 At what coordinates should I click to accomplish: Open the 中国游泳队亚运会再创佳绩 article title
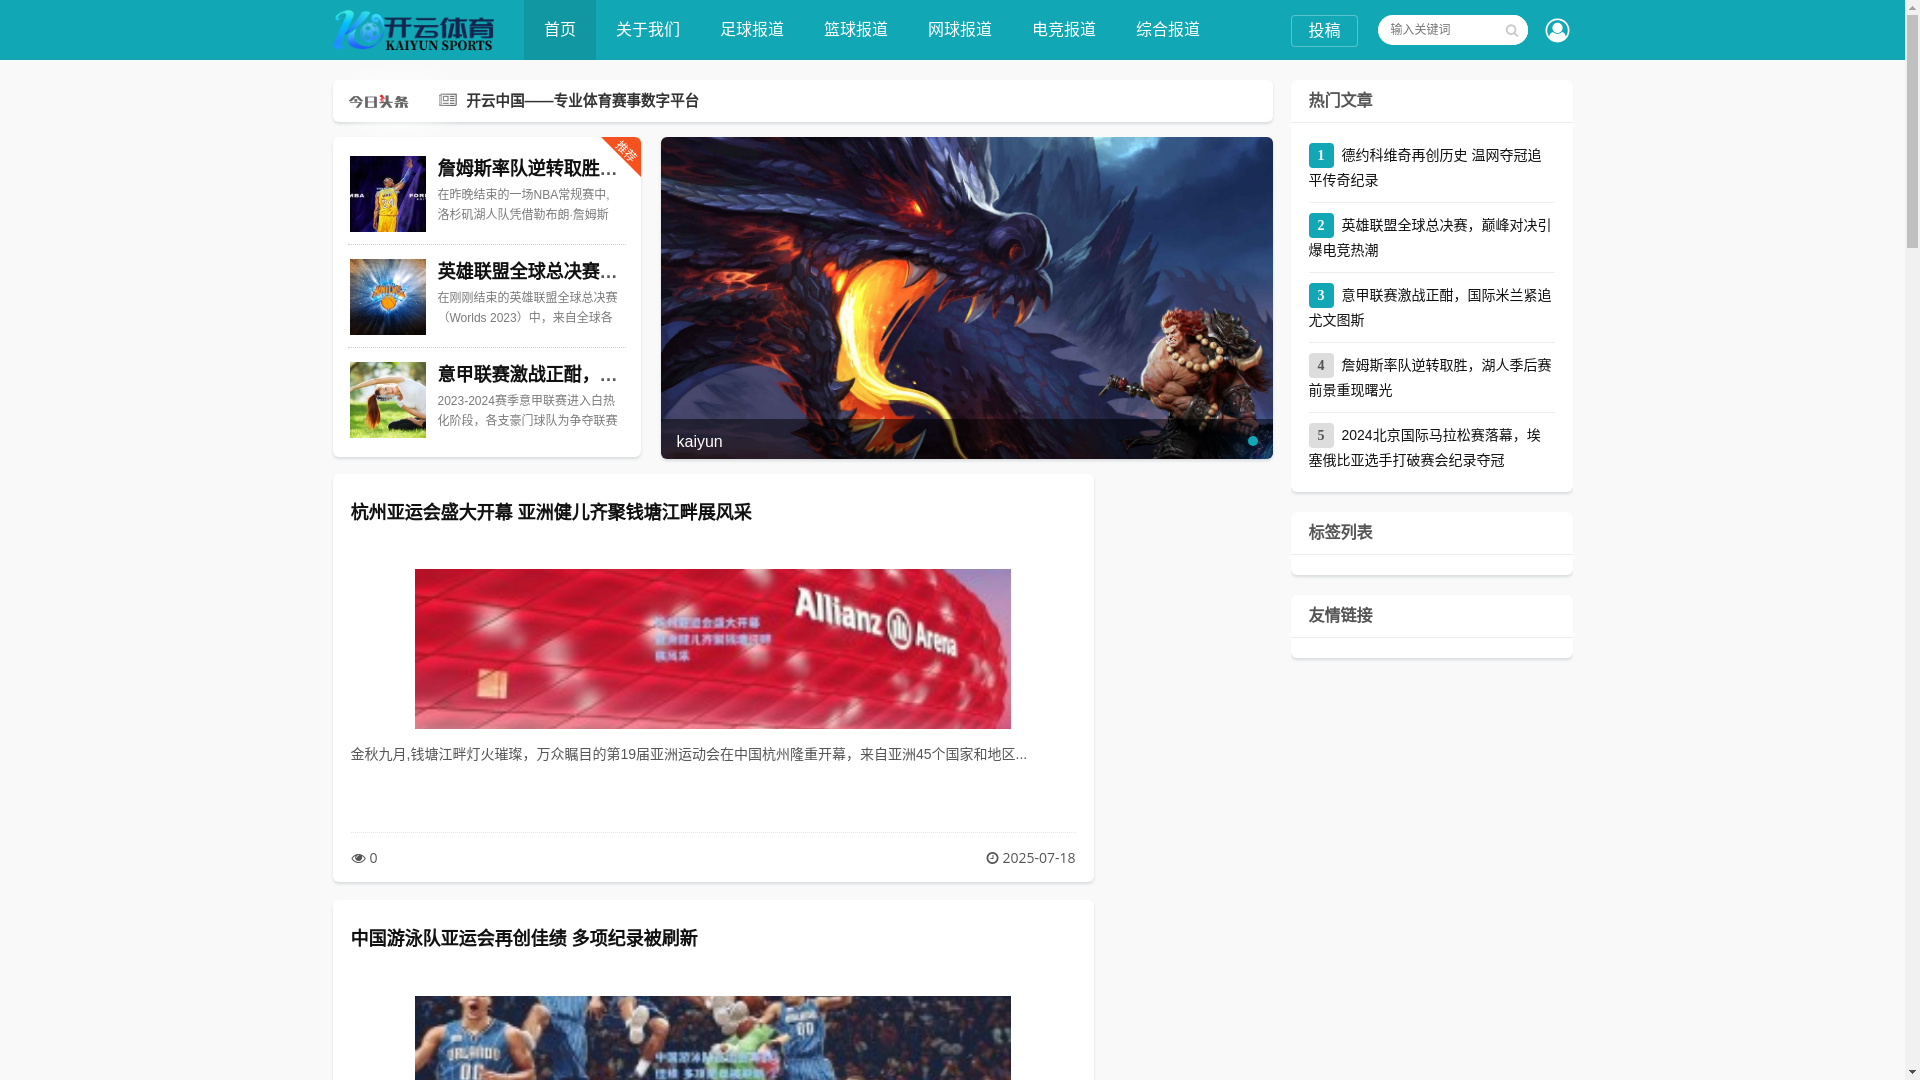(524, 938)
